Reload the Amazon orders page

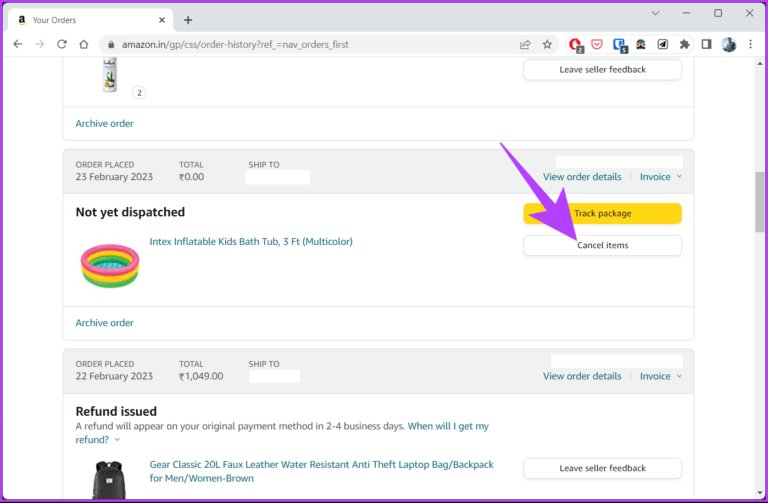coord(62,45)
